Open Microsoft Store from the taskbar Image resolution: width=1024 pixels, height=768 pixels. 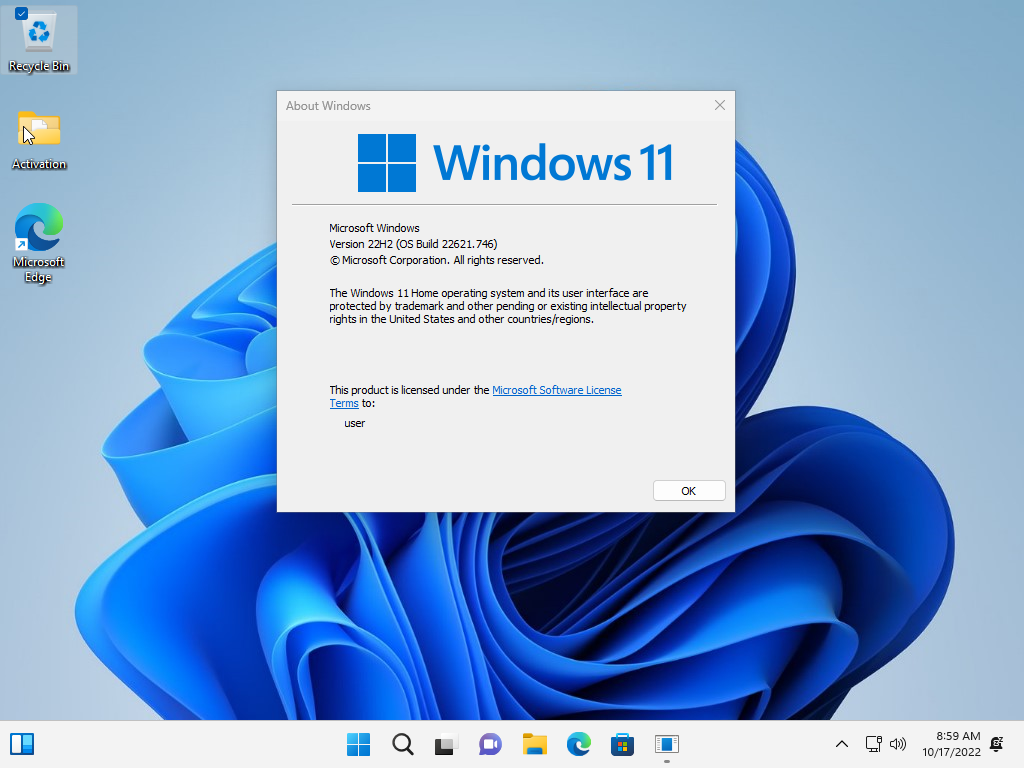point(623,744)
